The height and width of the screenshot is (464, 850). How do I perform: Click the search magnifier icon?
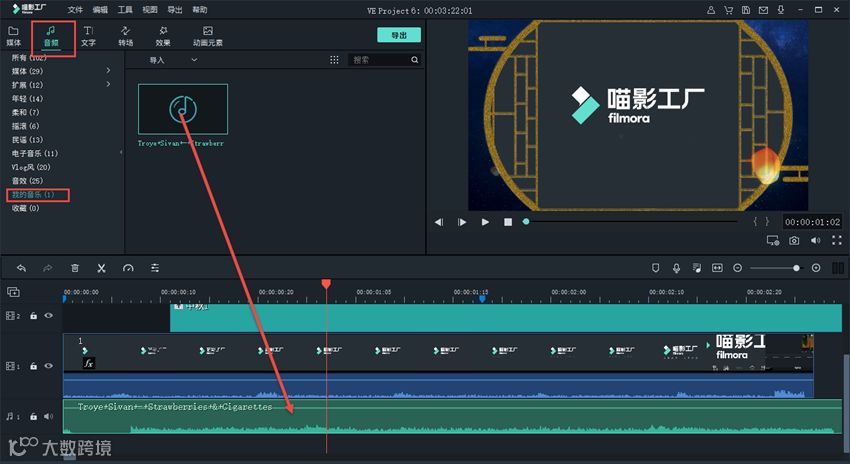[x=415, y=60]
